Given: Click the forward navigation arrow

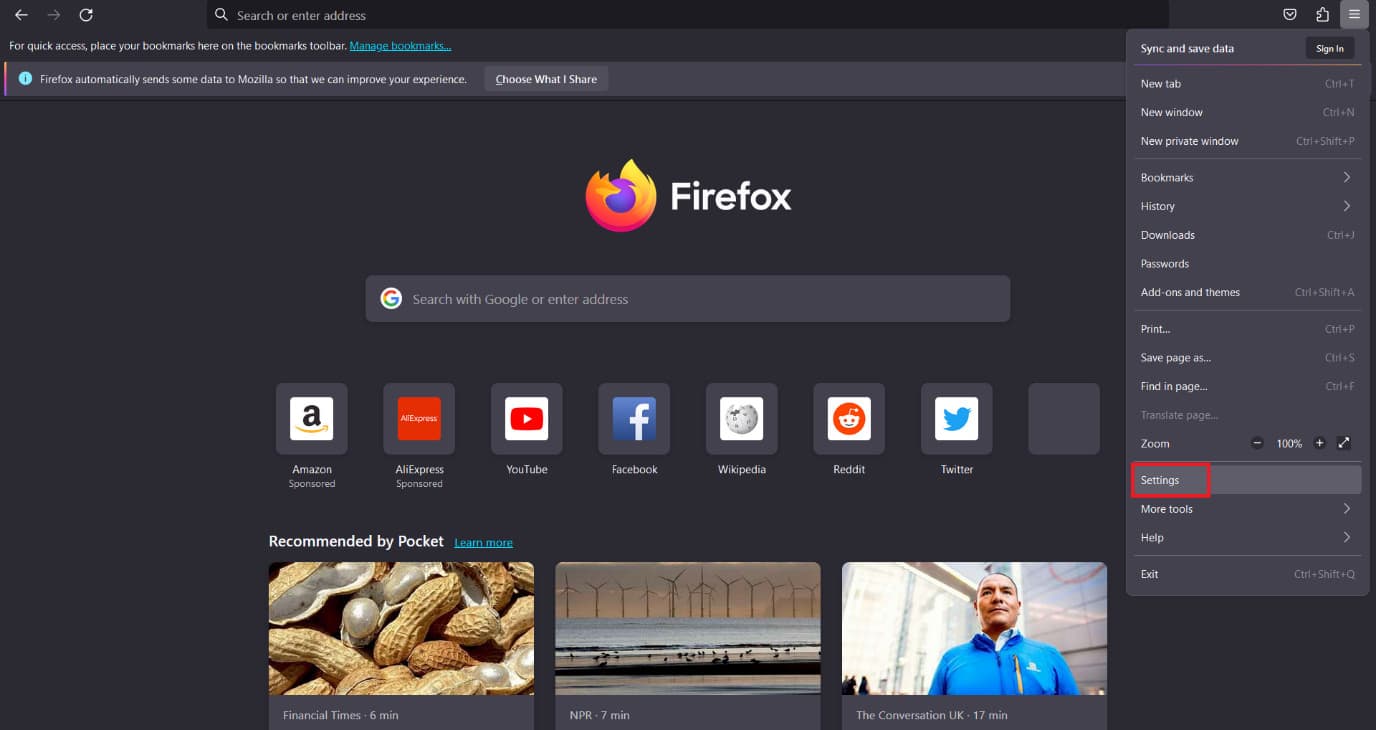Looking at the screenshot, I should pyautogui.click(x=54, y=15).
